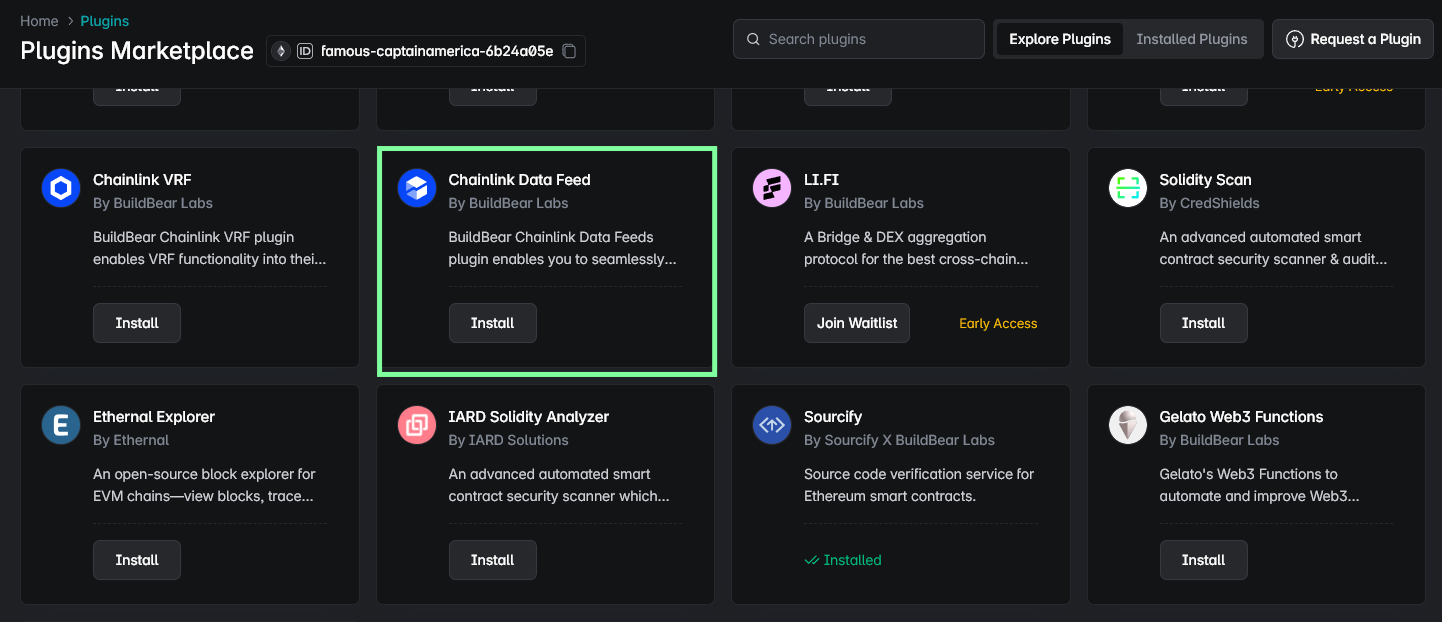Click the Ethernal Explorer description text
The width and height of the screenshot is (1442, 622).
tap(205, 485)
